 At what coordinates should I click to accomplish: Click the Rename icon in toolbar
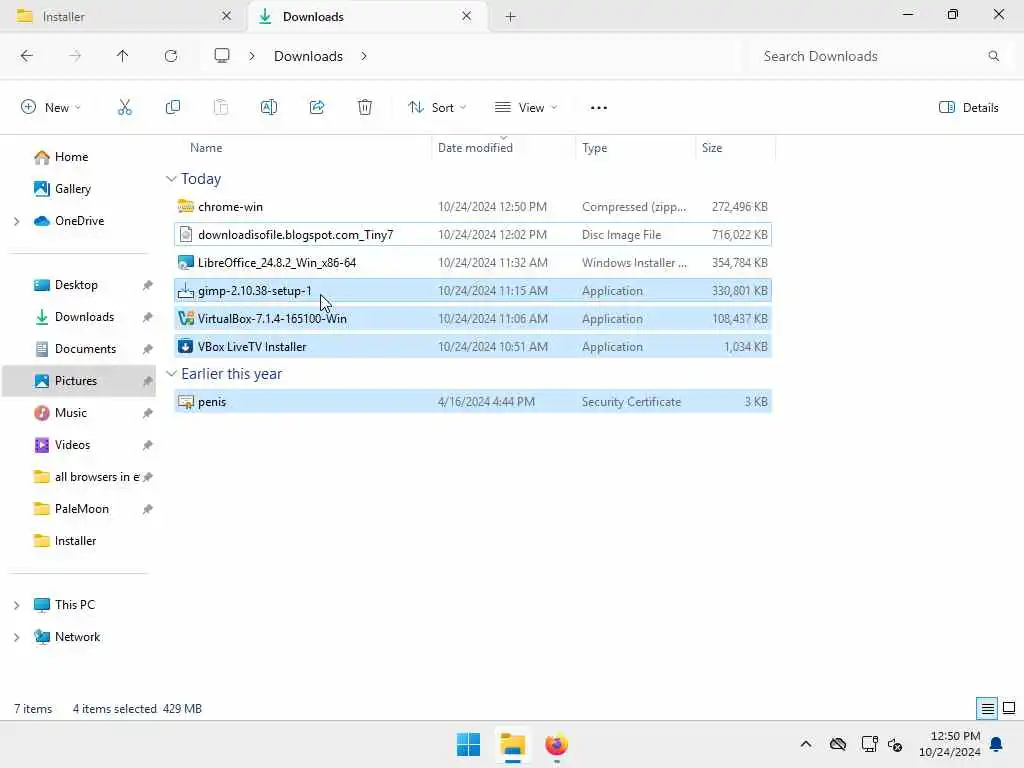[x=269, y=108]
